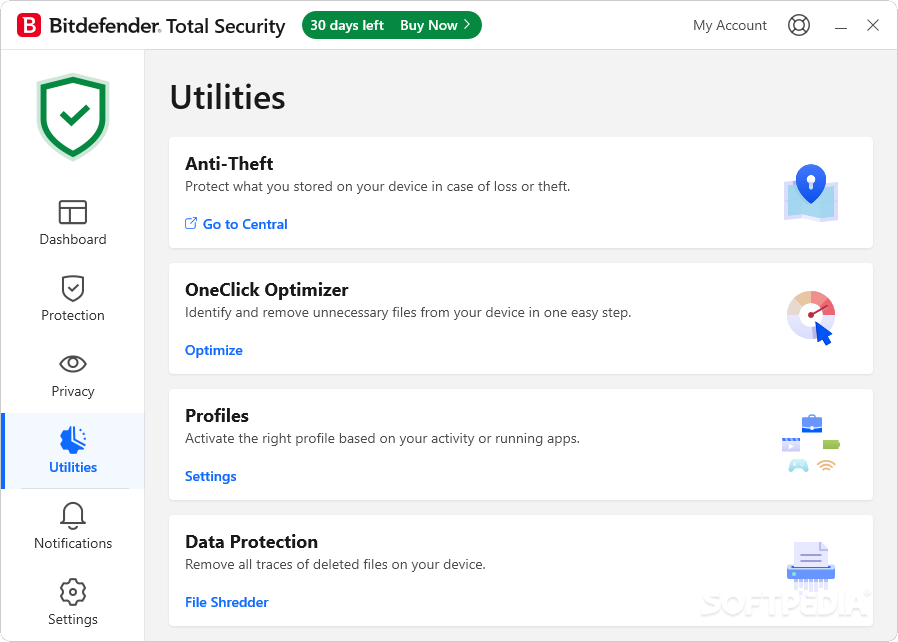Open My Account in the title bar
Viewport: 898px width, 642px height.
730,25
